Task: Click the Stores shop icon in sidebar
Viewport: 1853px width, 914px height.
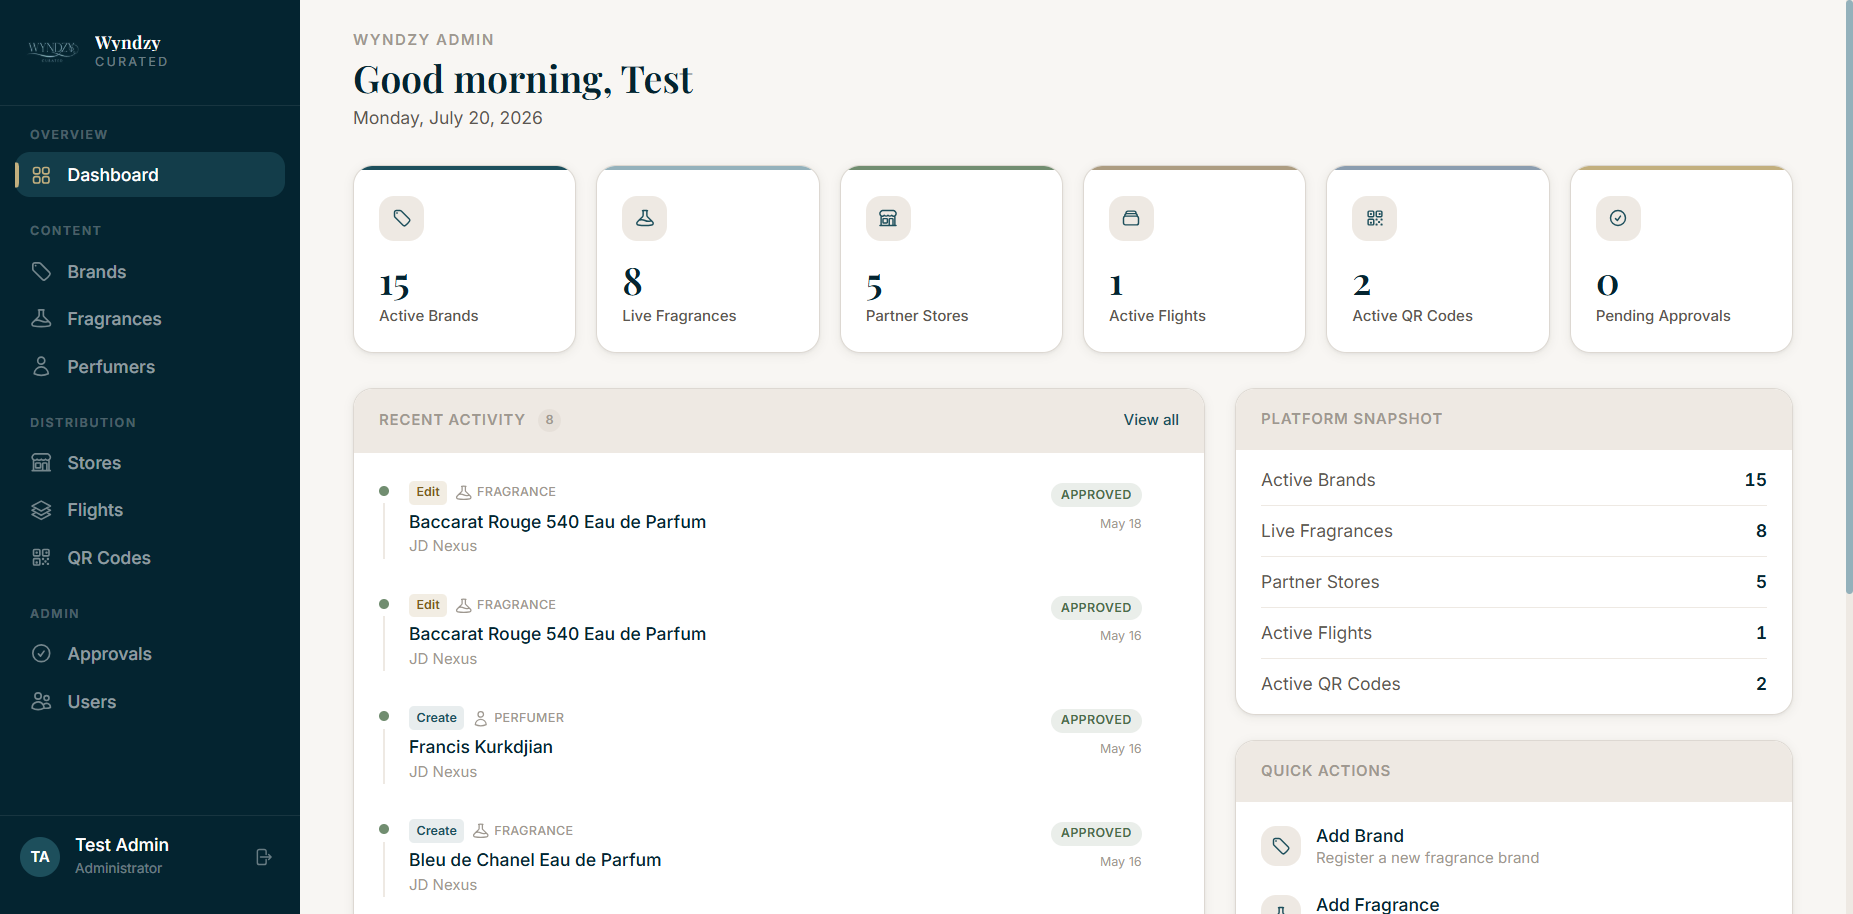Action: [x=41, y=463]
